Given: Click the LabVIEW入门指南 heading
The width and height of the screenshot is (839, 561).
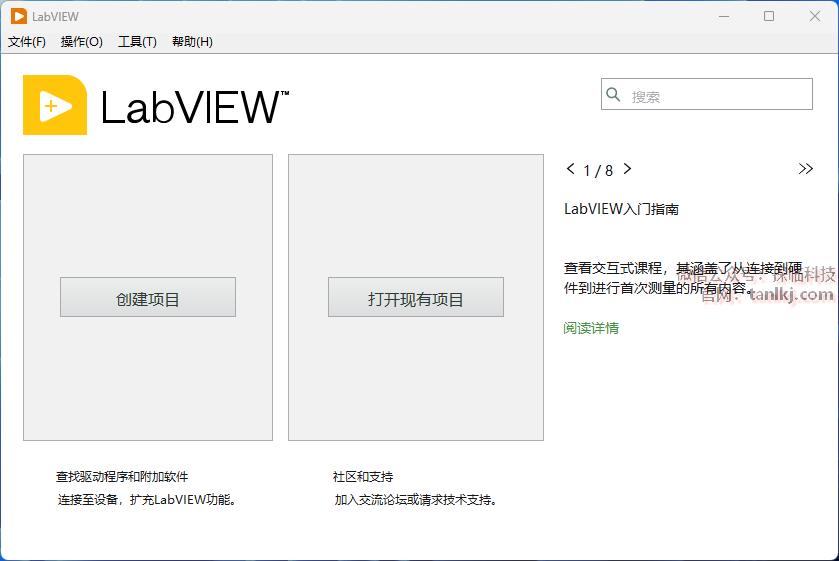Looking at the screenshot, I should 621,209.
